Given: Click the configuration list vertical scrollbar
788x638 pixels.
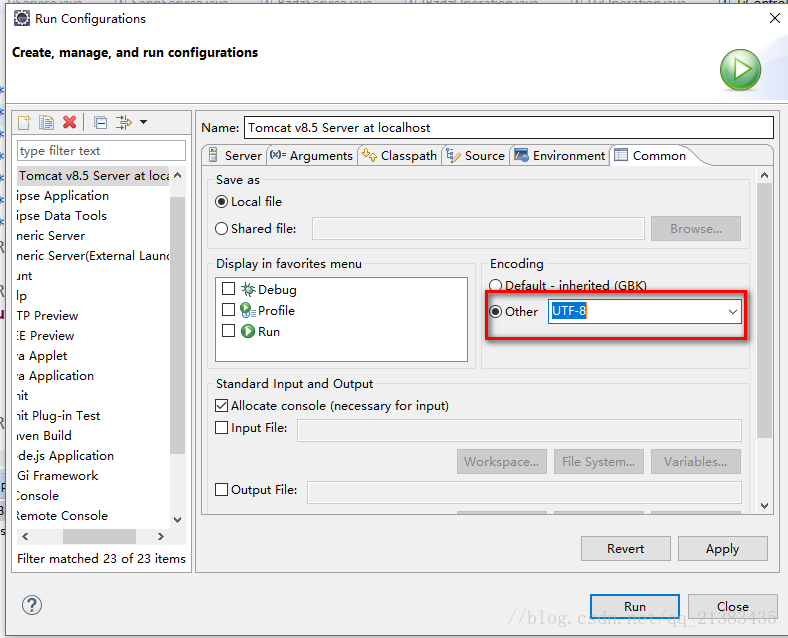Looking at the screenshot, I should (177, 326).
